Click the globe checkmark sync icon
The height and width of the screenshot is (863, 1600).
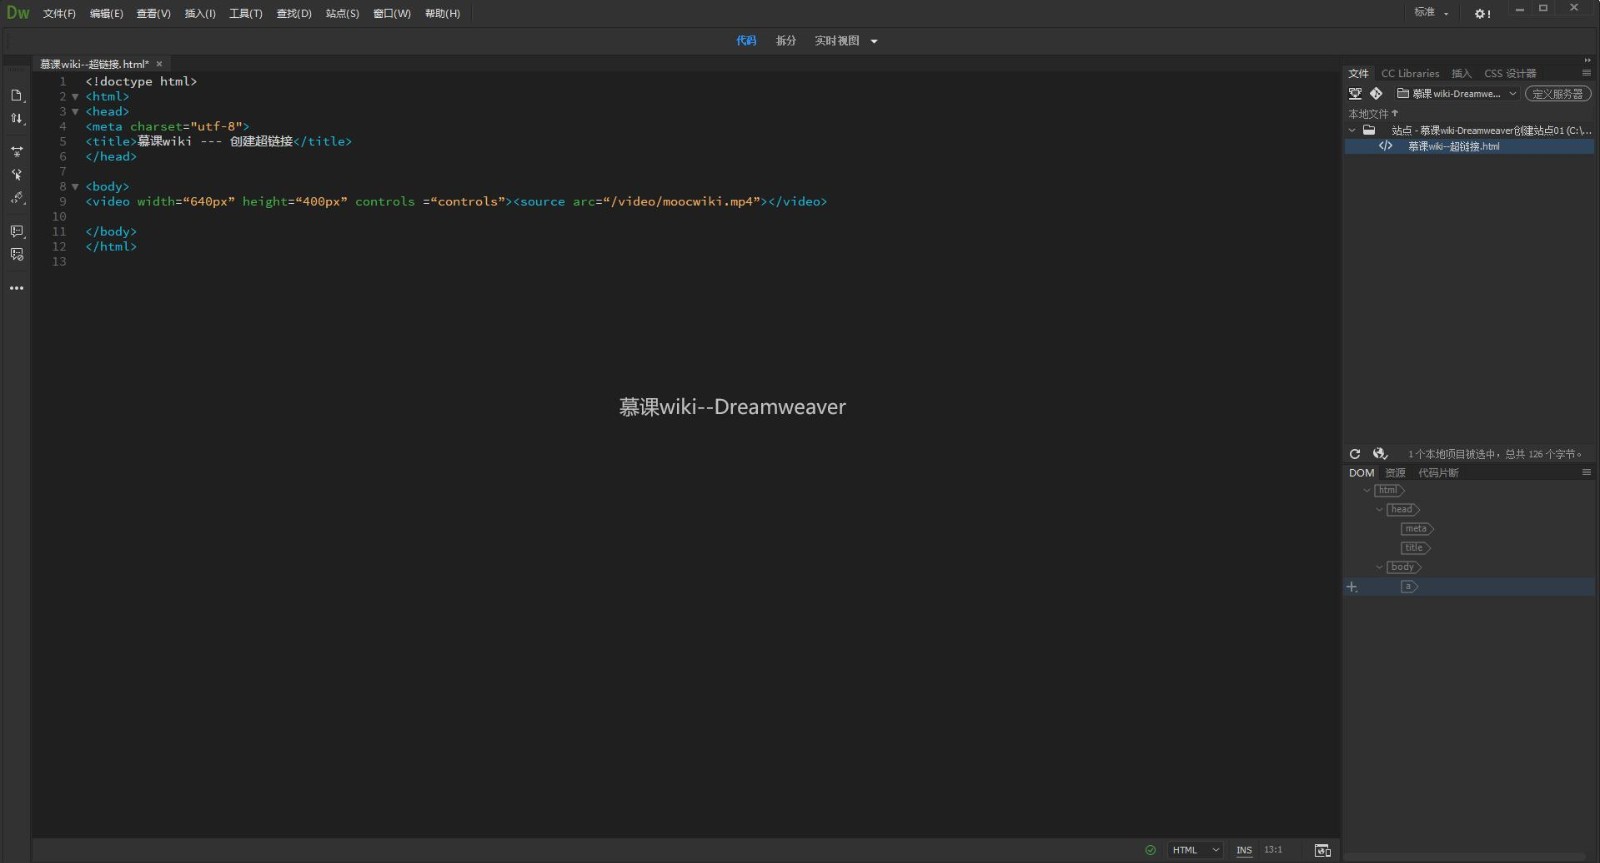[1380, 454]
